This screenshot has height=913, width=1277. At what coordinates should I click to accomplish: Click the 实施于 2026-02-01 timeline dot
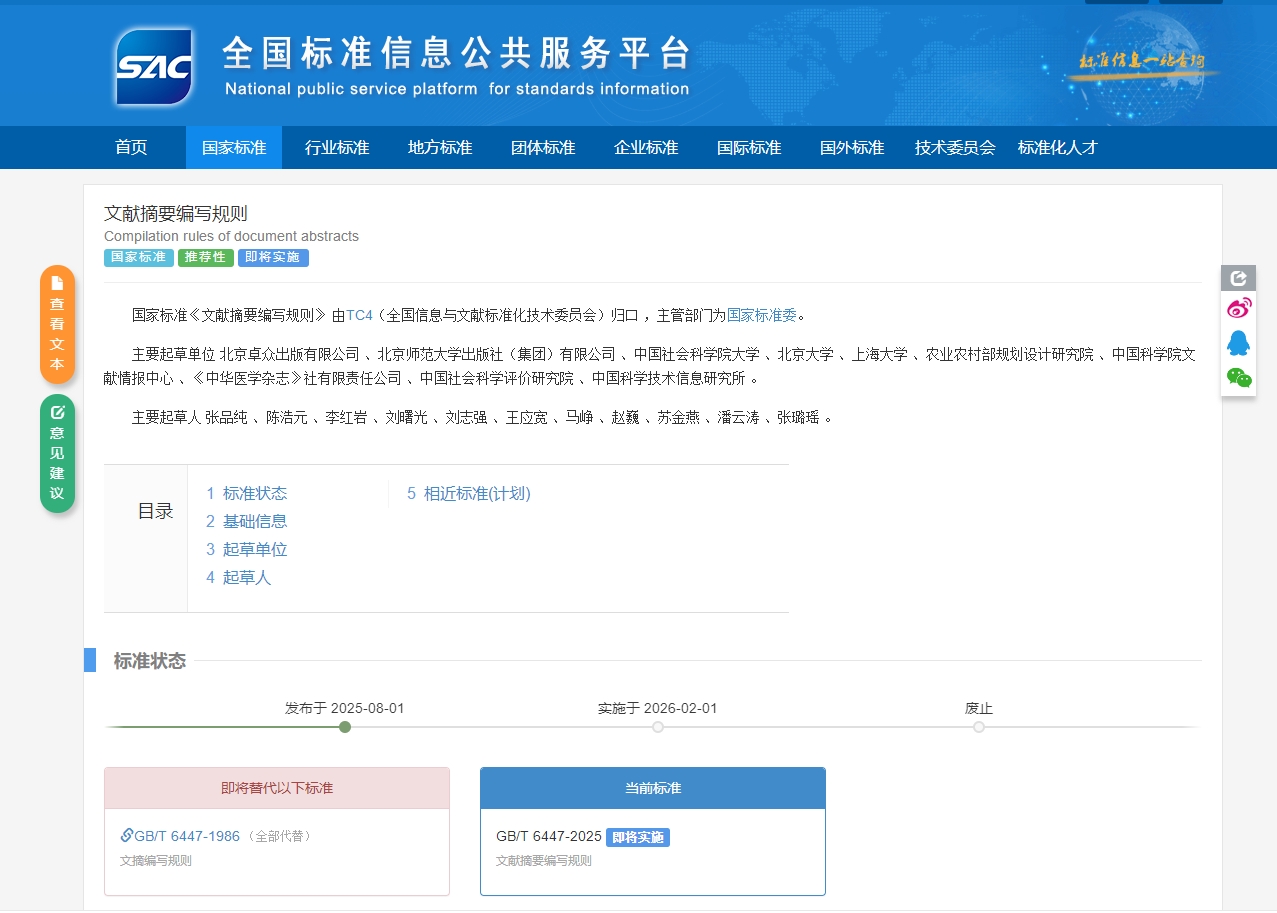(x=658, y=727)
